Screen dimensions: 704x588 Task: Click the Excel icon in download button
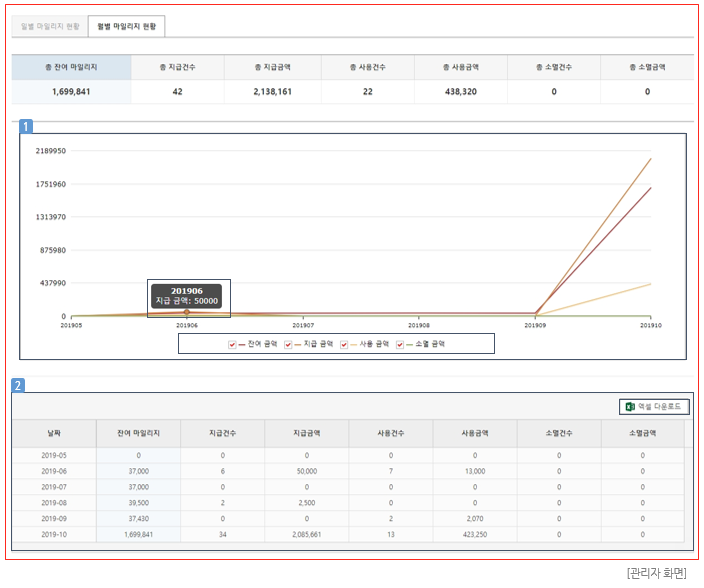click(x=630, y=407)
